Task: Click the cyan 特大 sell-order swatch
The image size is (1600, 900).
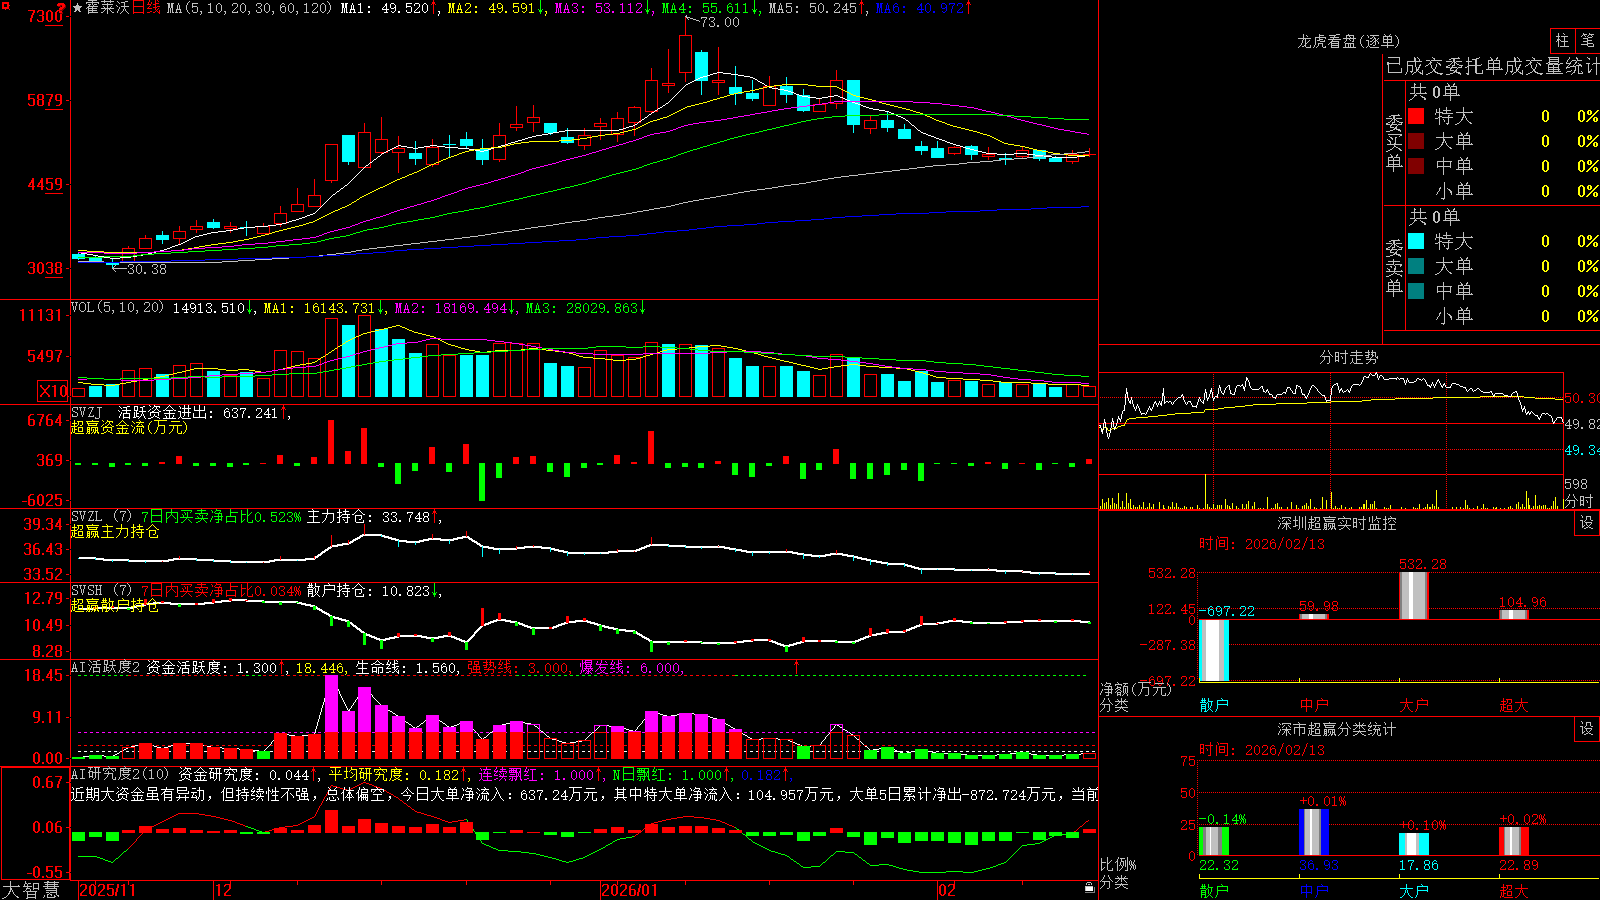Action: pos(1416,241)
